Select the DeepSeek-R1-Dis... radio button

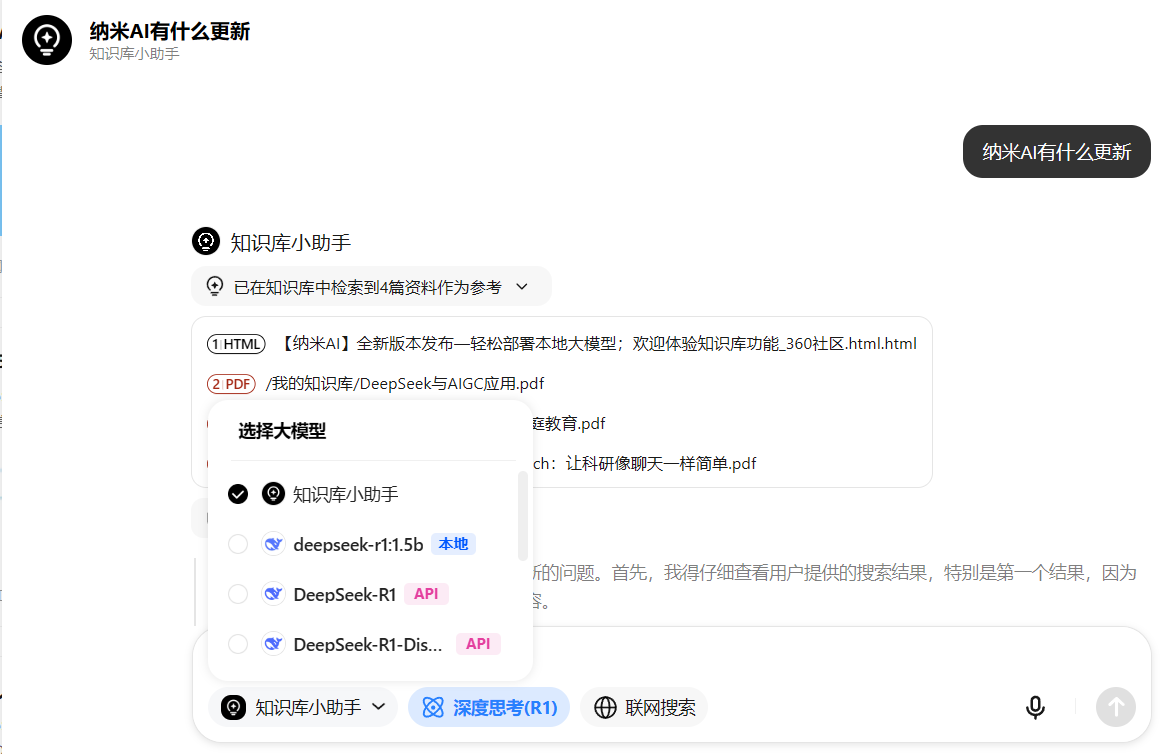[238, 644]
